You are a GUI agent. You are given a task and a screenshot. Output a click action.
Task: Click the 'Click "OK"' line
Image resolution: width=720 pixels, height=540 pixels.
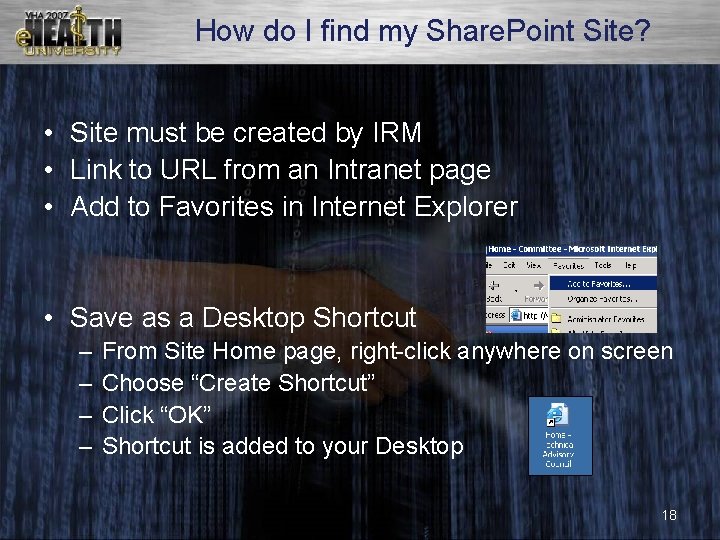click(x=156, y=415)
